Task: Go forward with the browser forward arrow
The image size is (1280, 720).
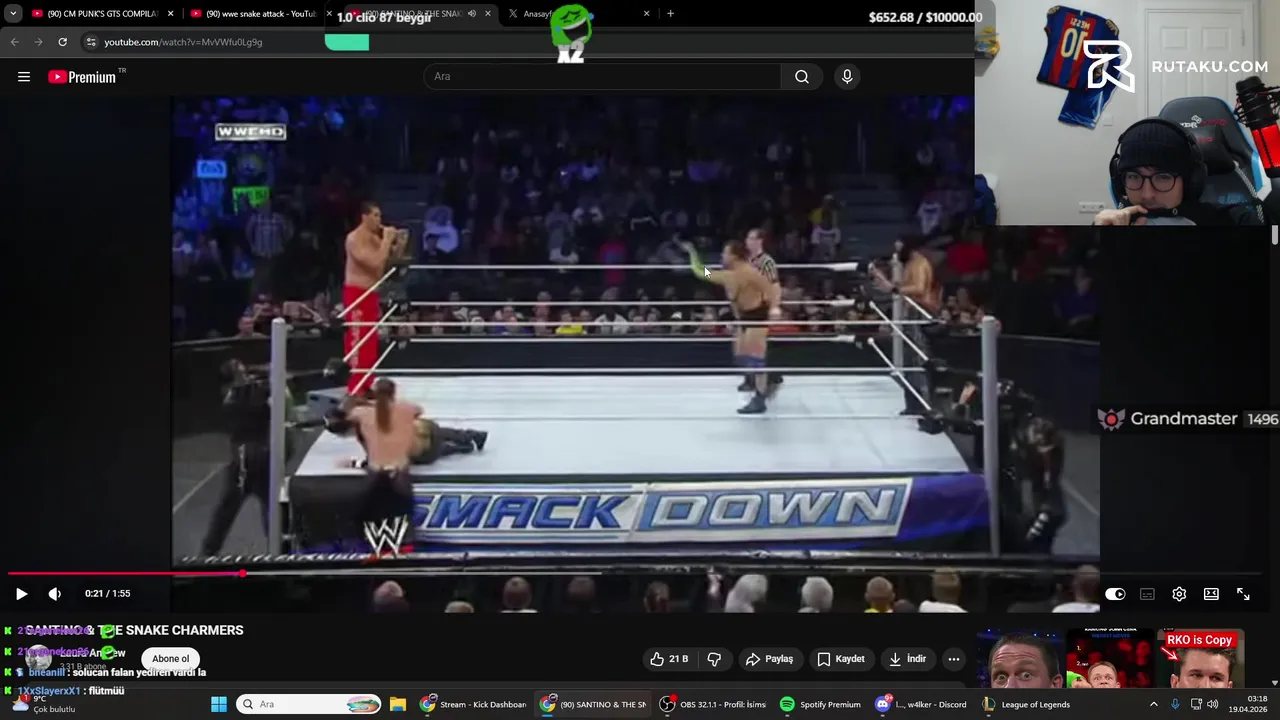Action: click(x=38, y=42)
